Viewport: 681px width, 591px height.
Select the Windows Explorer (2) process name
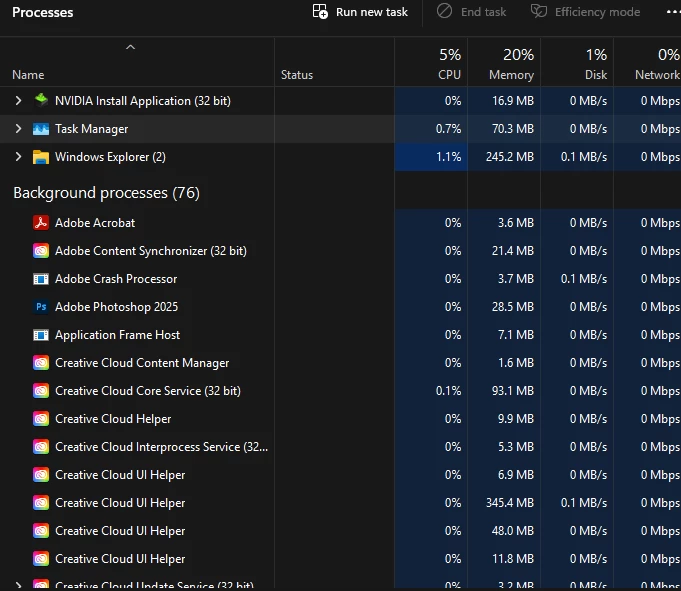coord(110,157)
